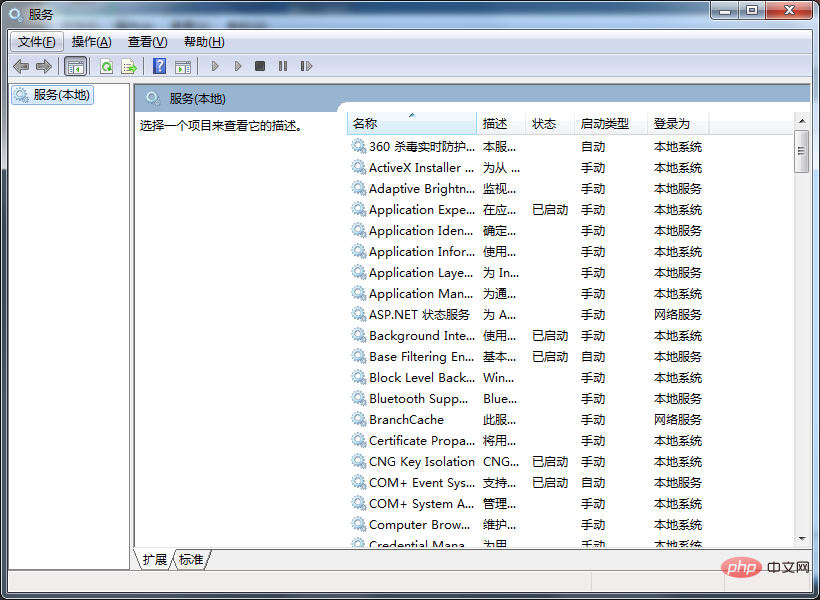Click the CNG... description cell
The image size is (820, 600).
click(x=501, y=461)
